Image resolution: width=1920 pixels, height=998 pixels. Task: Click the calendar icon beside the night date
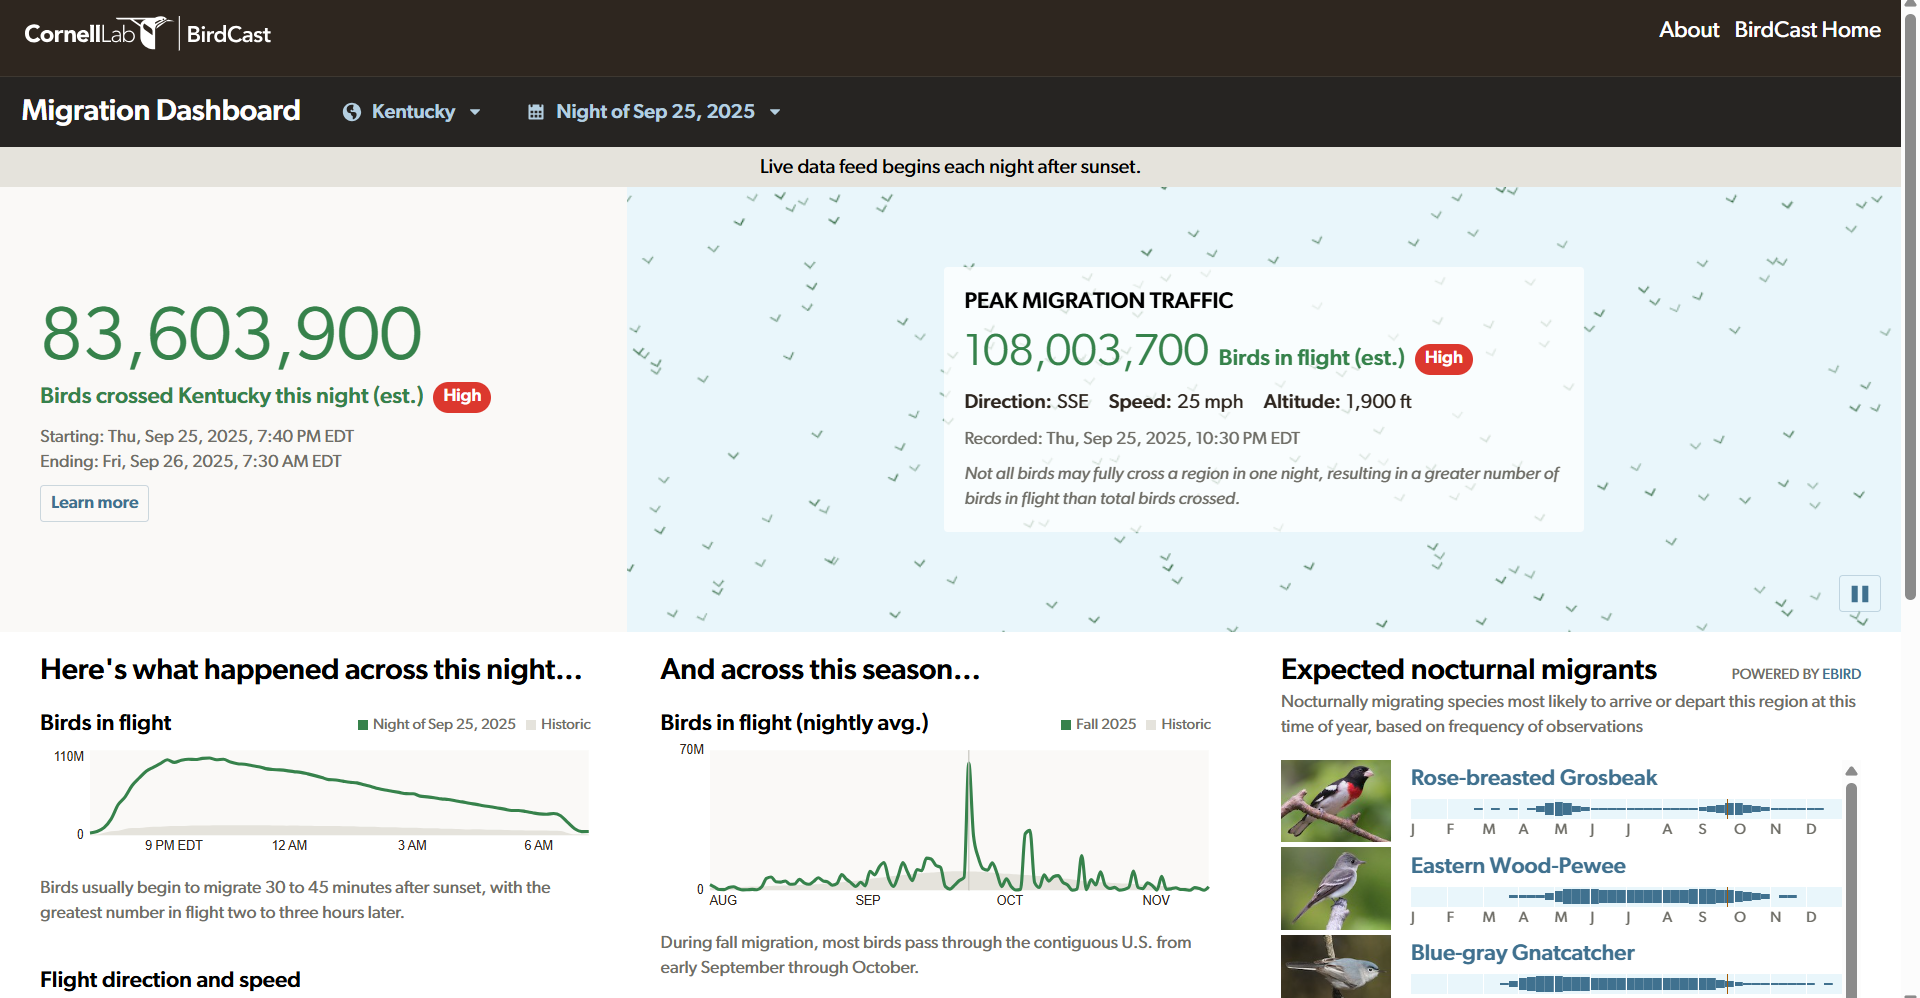click(536, 112)
